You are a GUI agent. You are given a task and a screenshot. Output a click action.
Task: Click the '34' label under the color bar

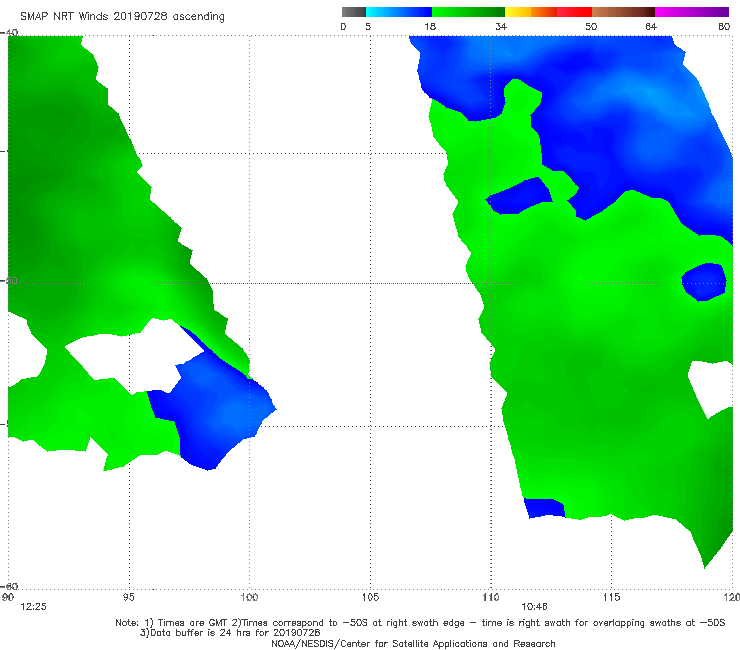point(501,27)
